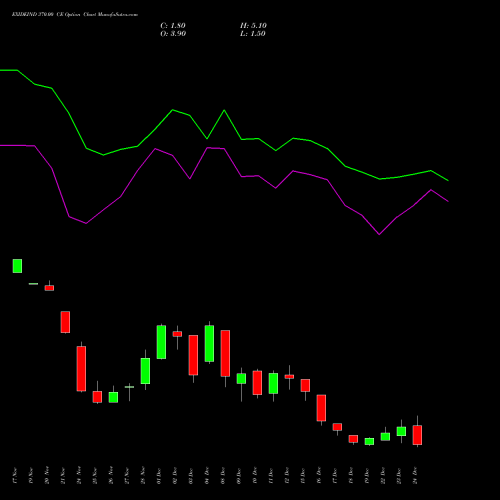Select the 24 Dec date label

coord(415,476)
